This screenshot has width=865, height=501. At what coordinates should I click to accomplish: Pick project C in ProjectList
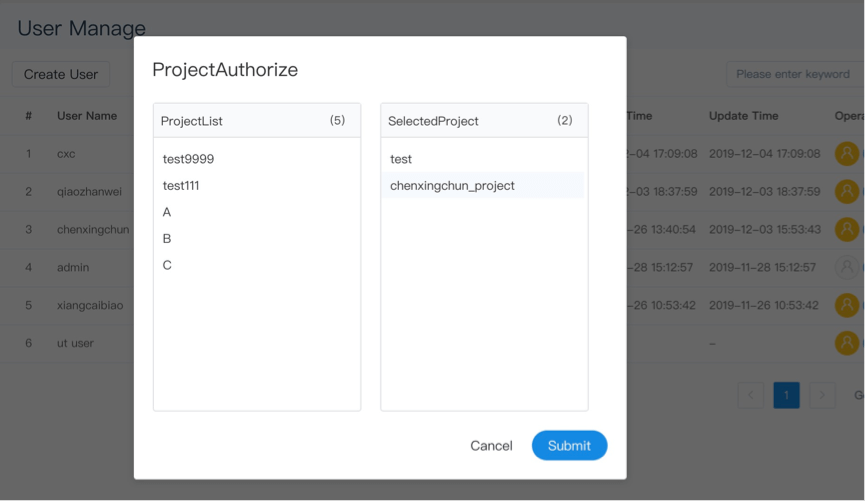click(167, 265)
